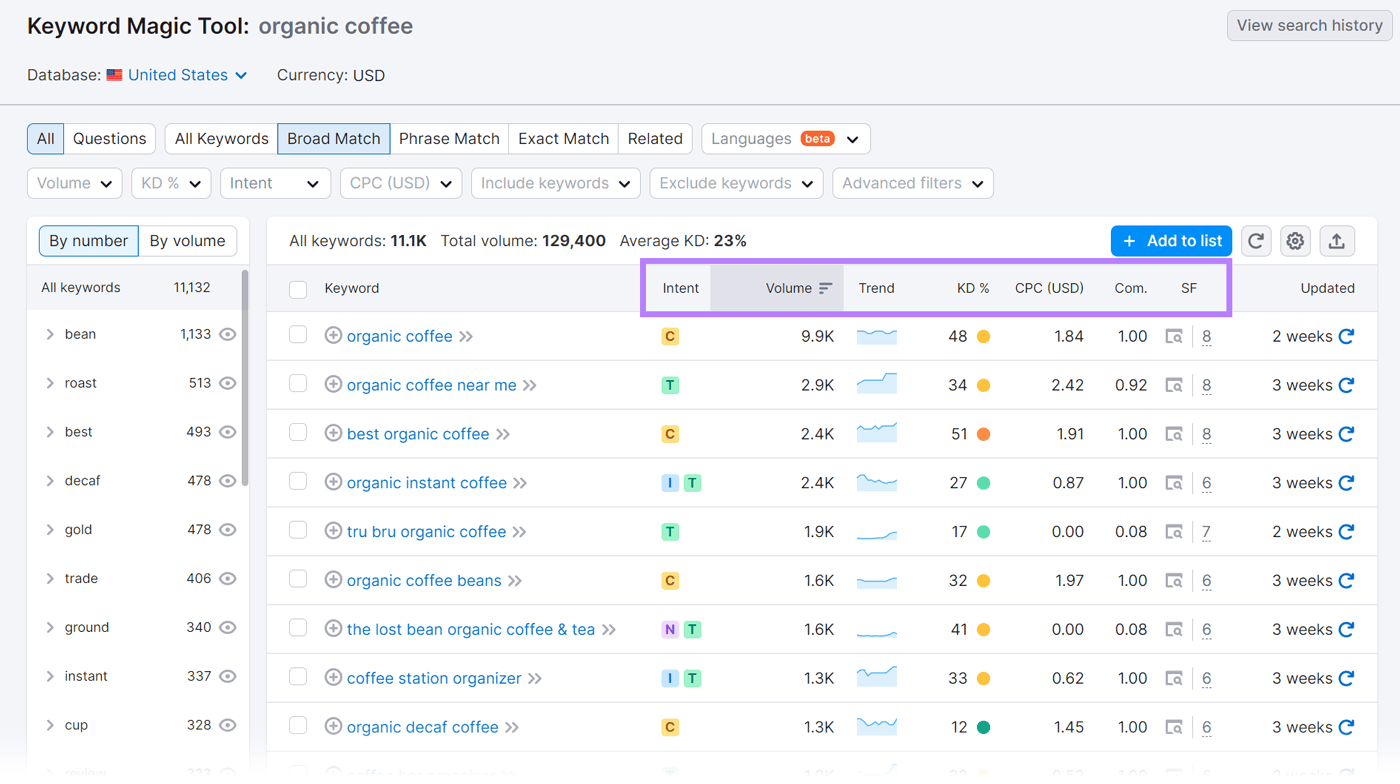Switch to Exact Match matching
1400x784 pixels.
563,139
